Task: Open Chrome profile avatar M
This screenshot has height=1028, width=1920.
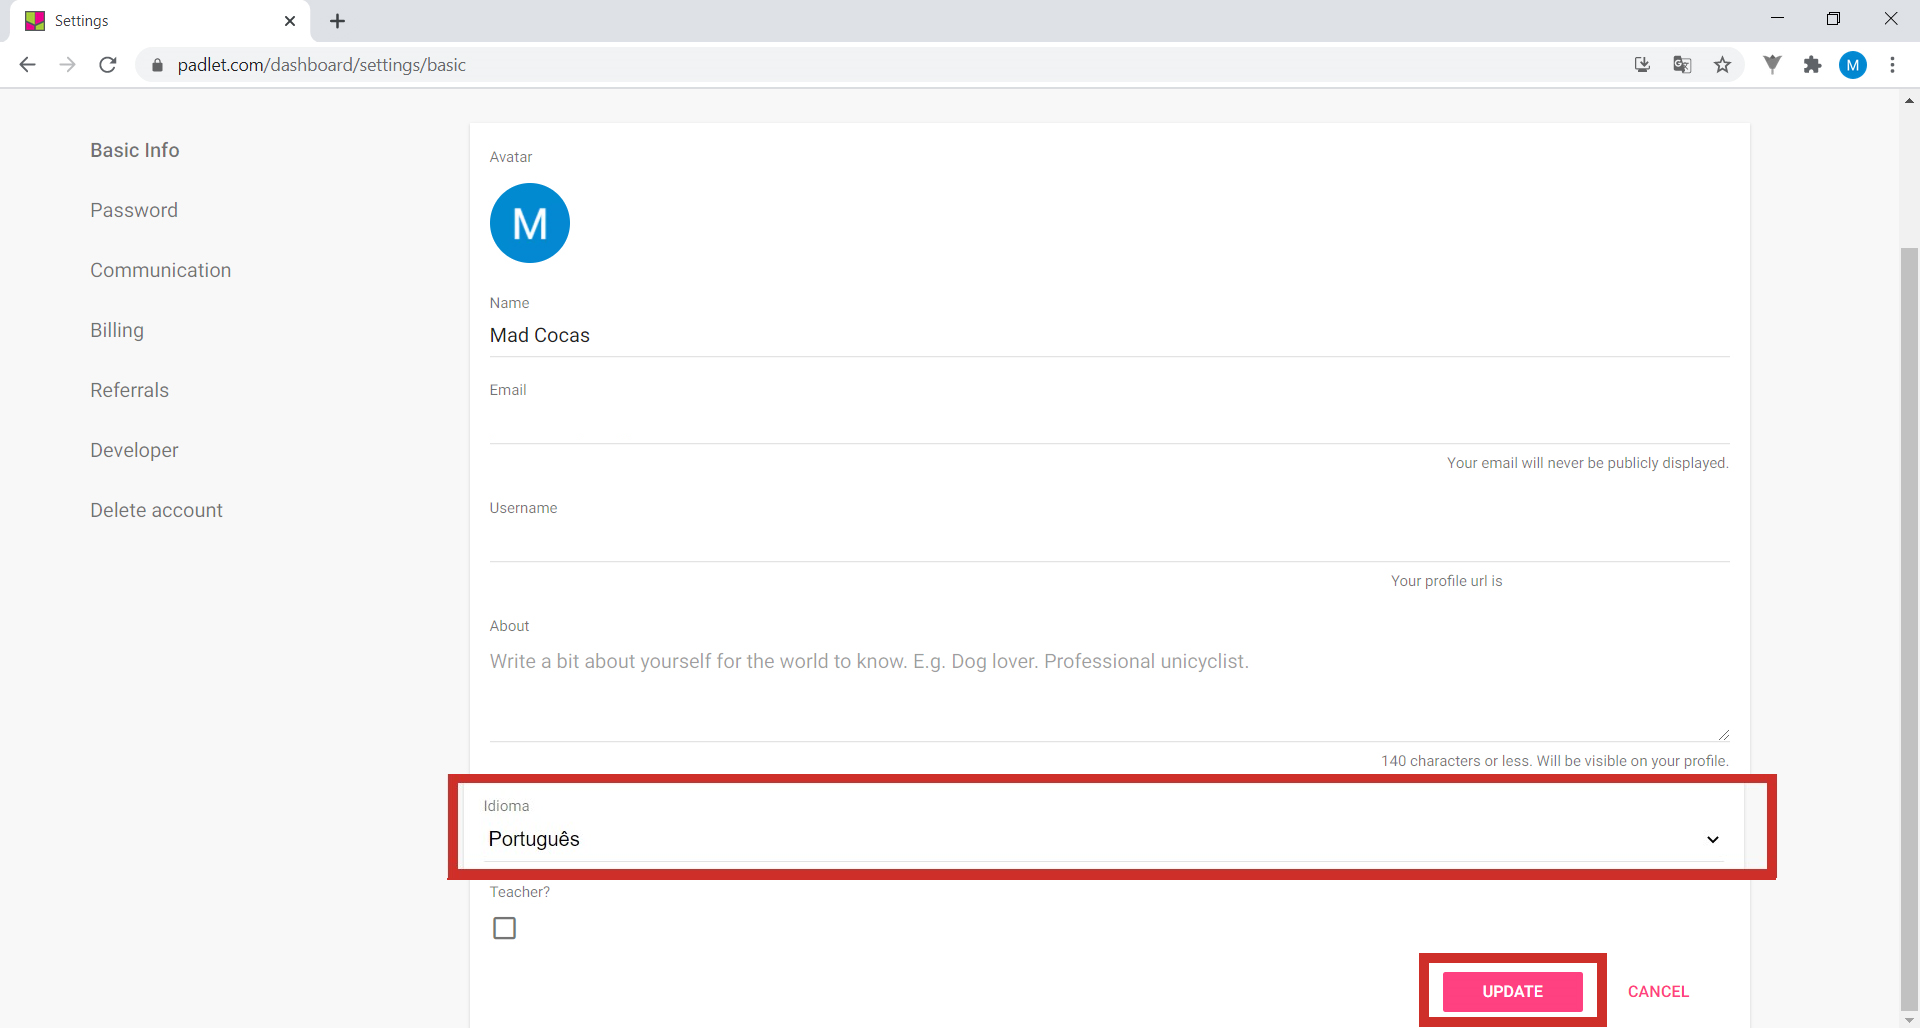Action: point(1852,65)
